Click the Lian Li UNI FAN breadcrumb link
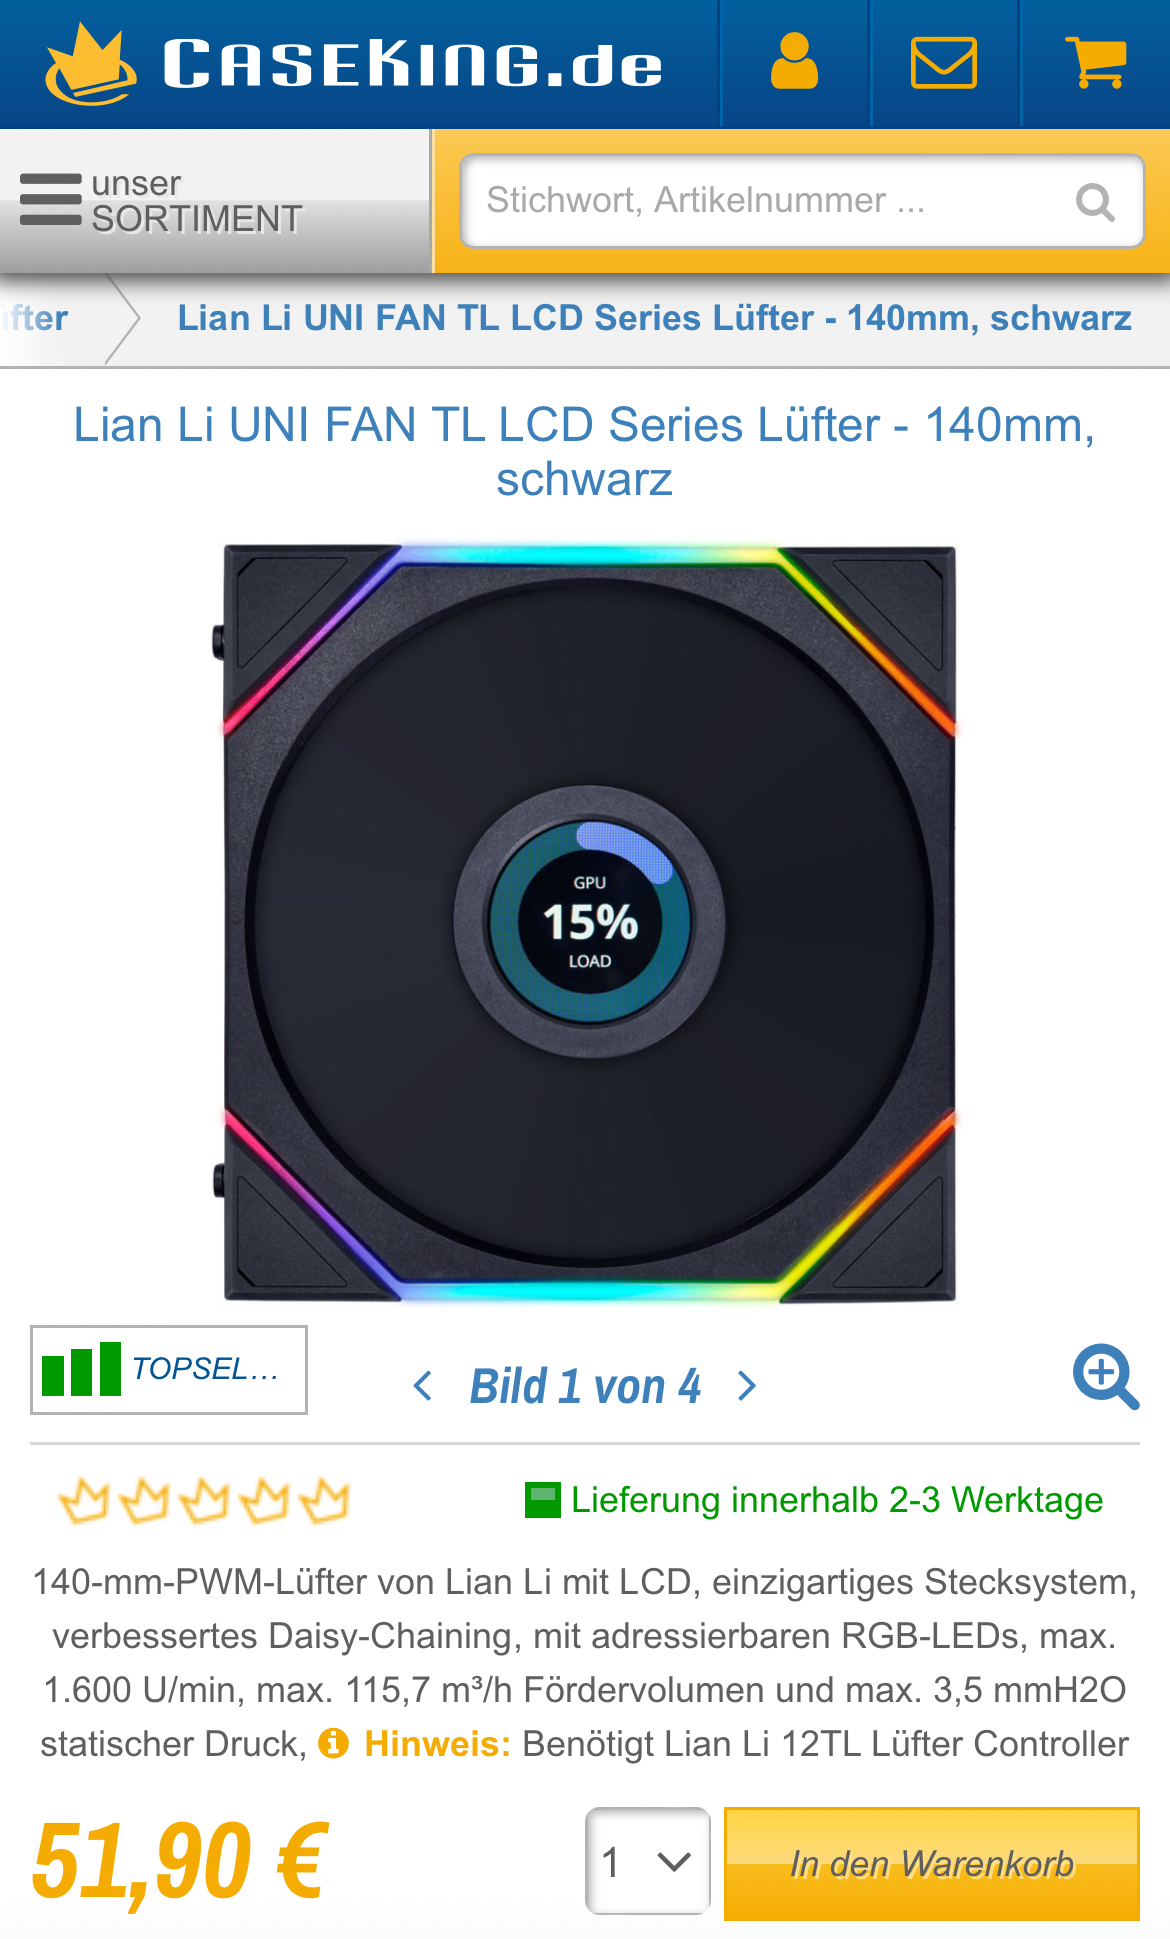Screen dimensions: 1170x1939 point(655,318)
